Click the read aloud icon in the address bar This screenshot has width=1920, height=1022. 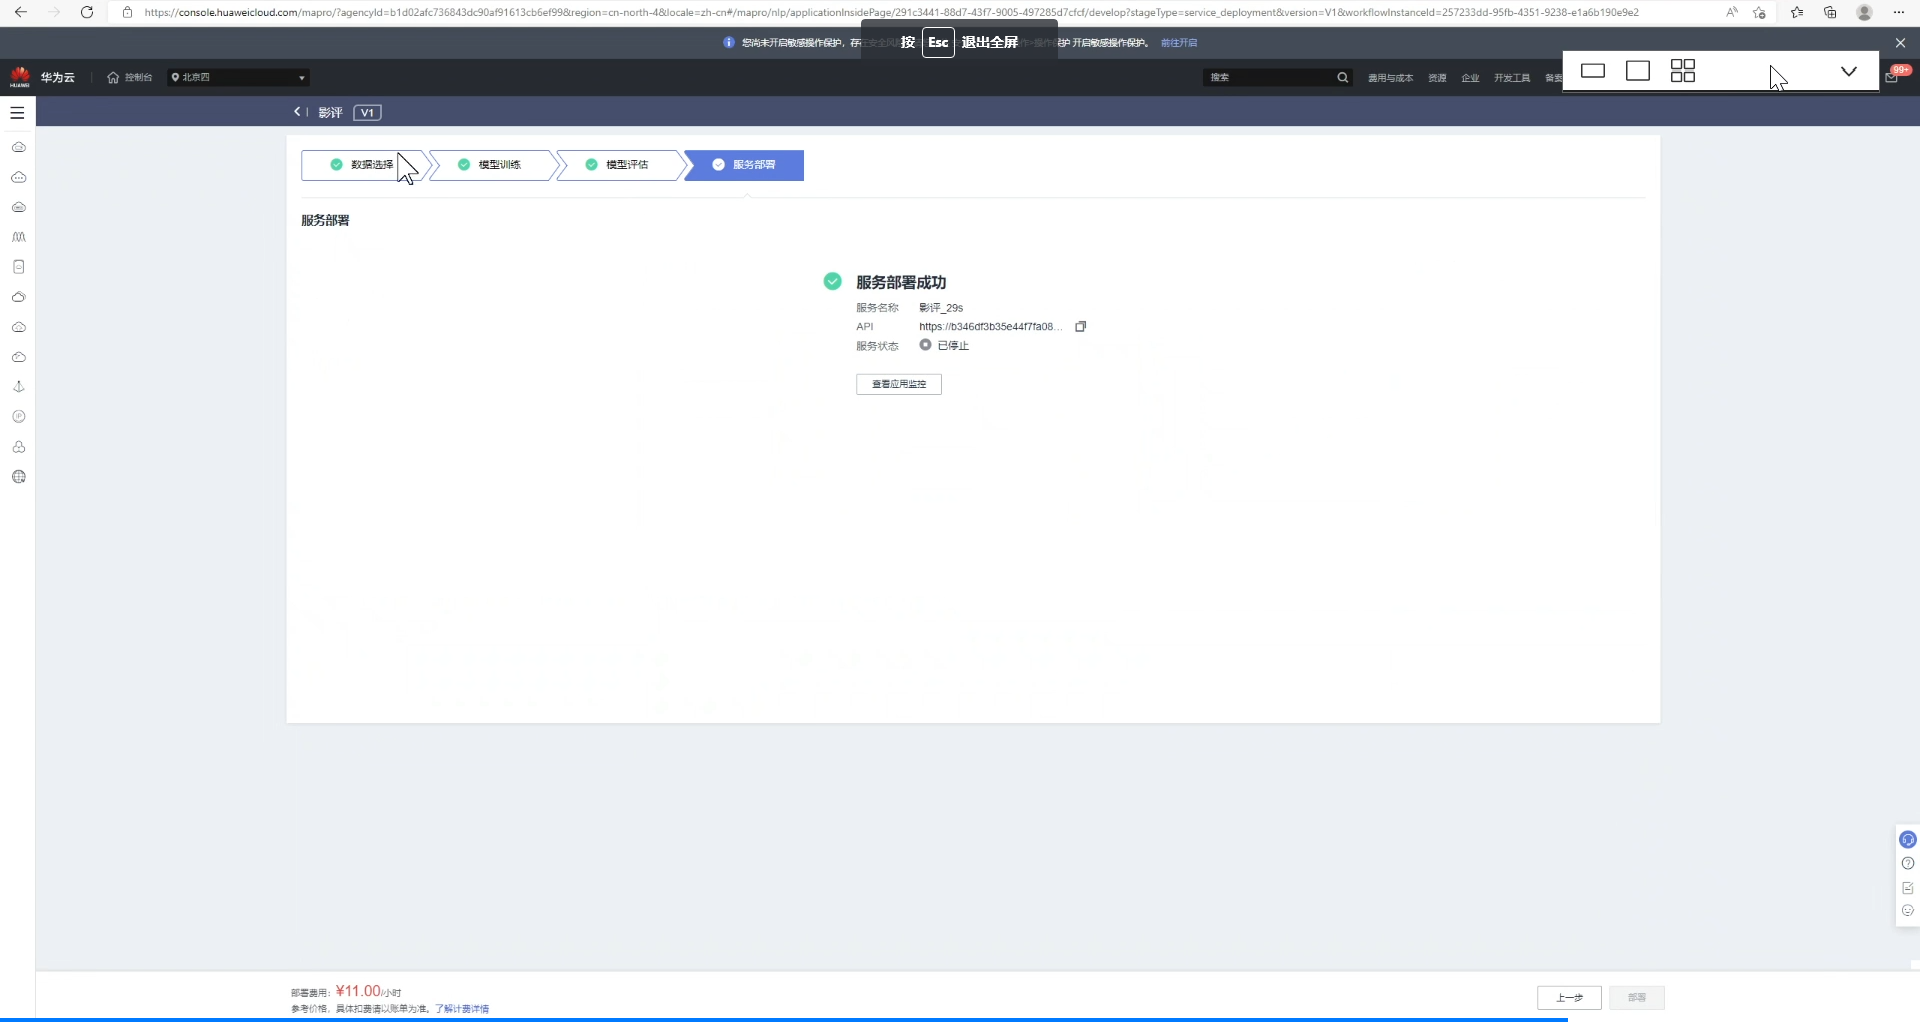point(1732,12)
